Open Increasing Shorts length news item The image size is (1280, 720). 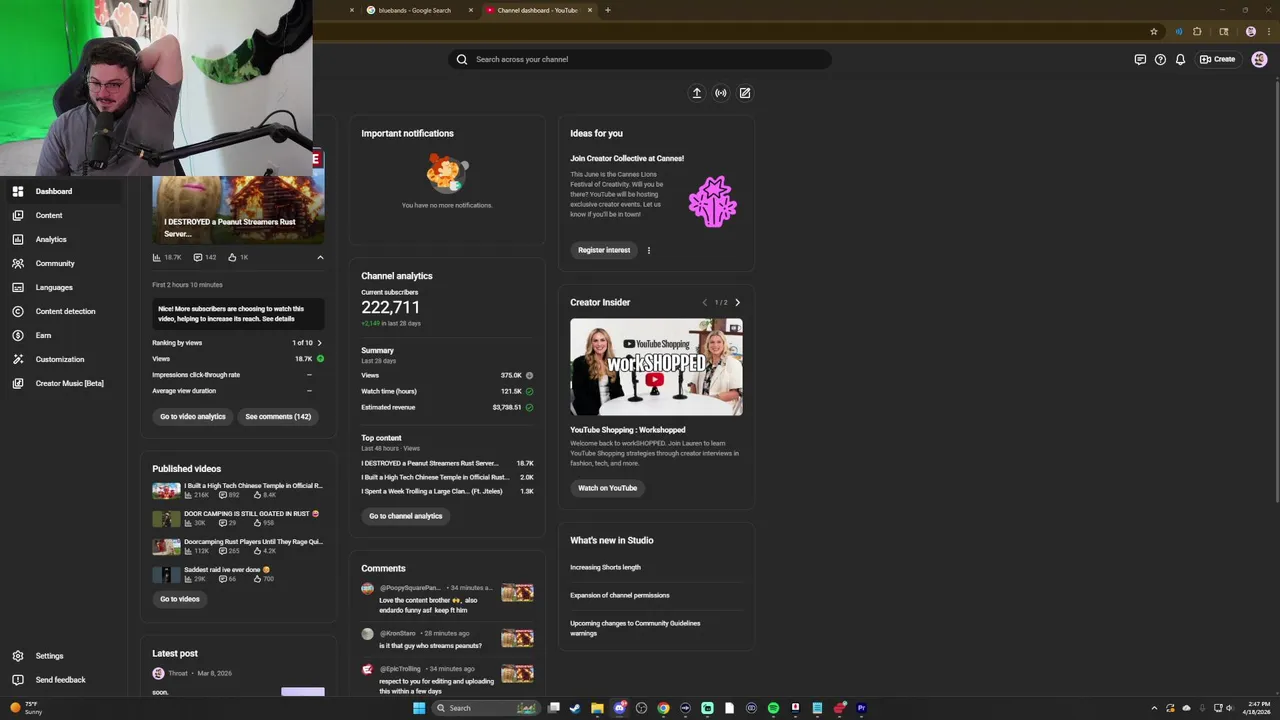(605, 567)
